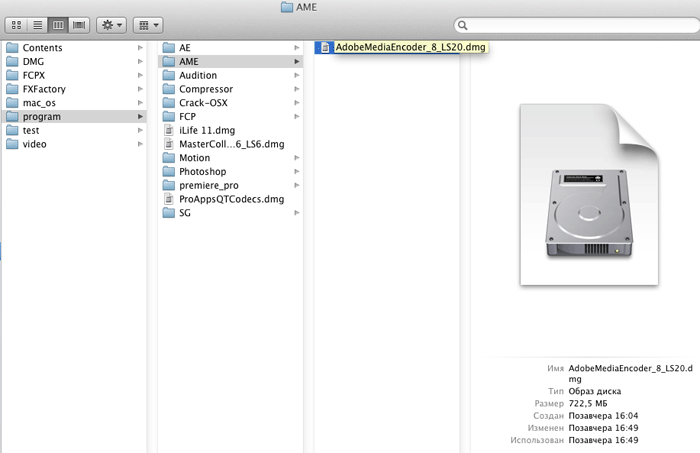Select the premiere_pro folder icon
The image size is (700, 453).
click(x=169, y=186)
